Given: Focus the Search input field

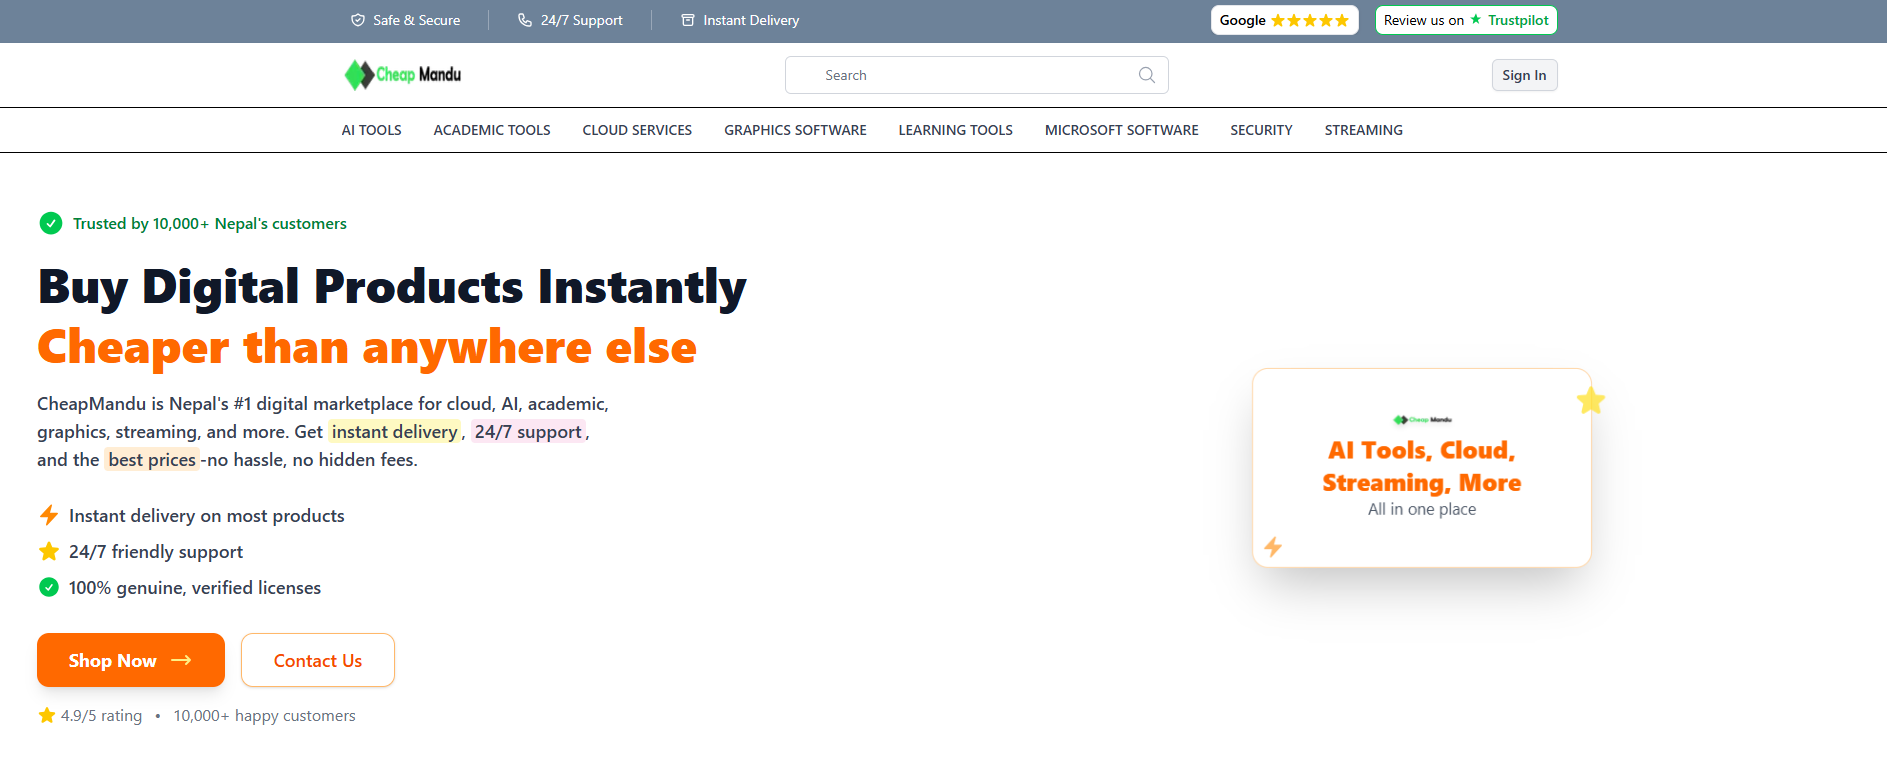Looking at the screenshot, I should click(977, 75).
